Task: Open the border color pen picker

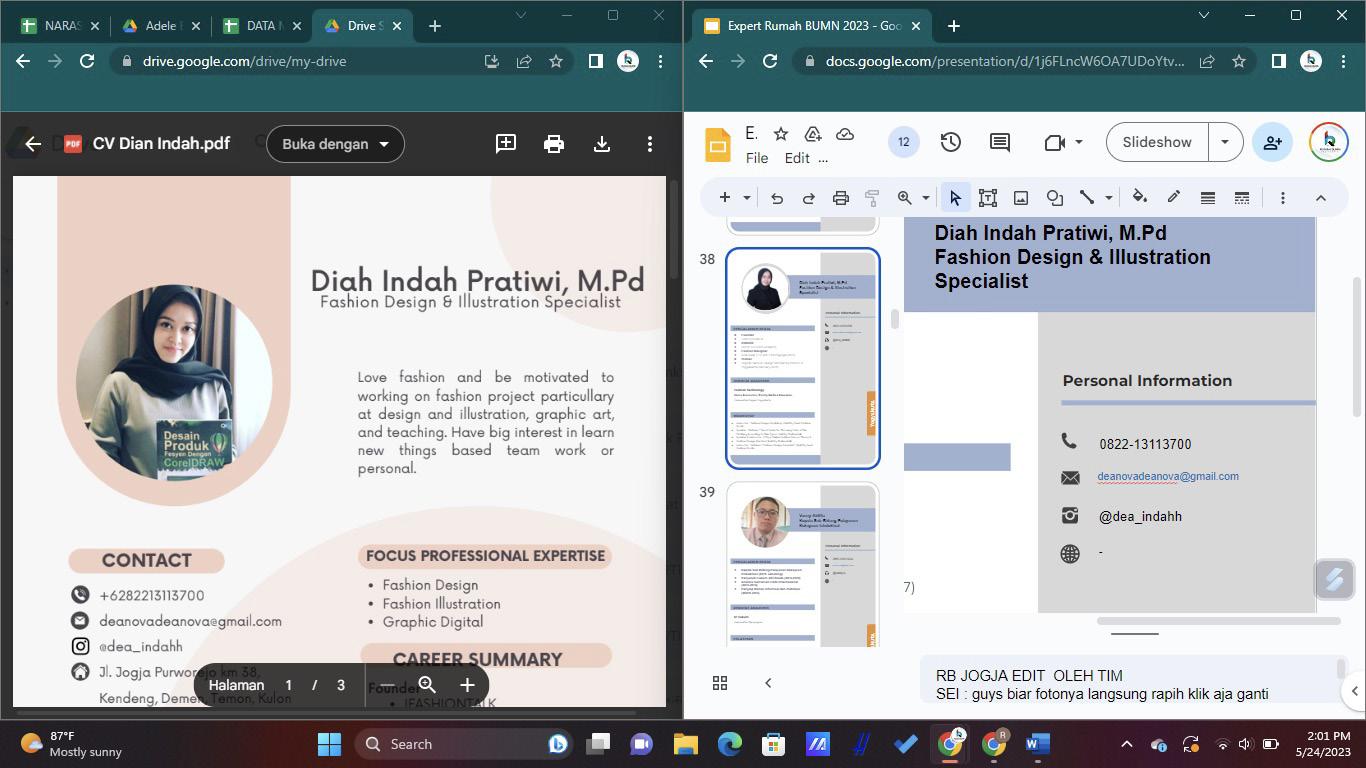Action: (x=1174, y=198)
